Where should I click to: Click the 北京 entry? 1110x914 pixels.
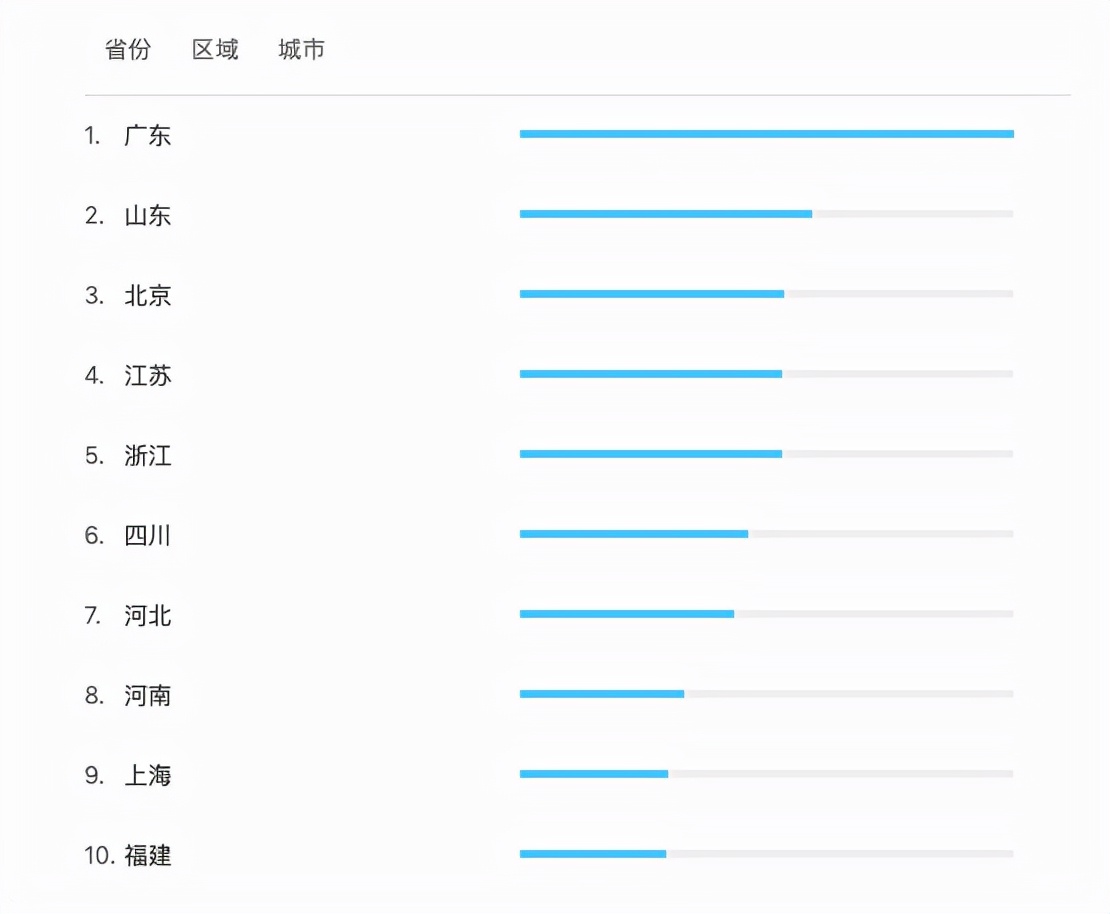click(x=147, y=295)
